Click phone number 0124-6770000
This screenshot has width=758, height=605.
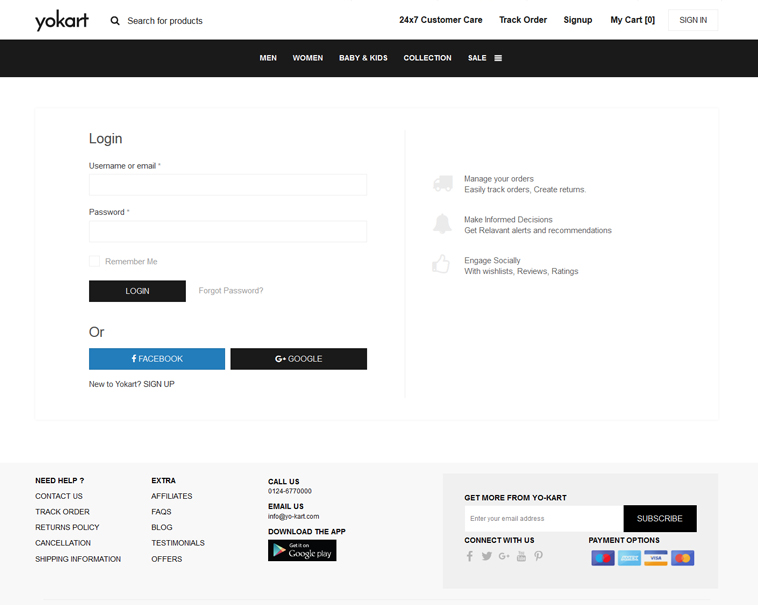[x=290, y=491]
